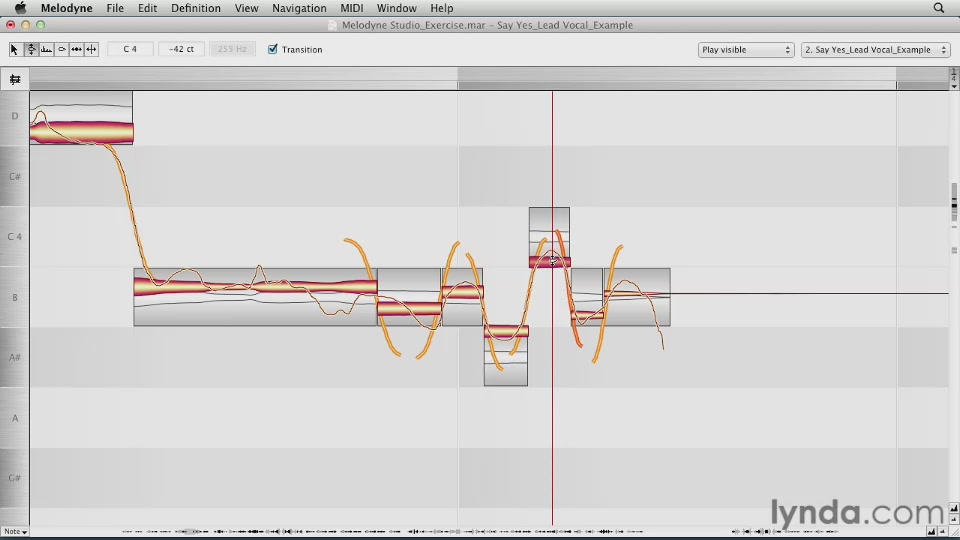Select the long D note blob
This screenshot has height=540, width=960.
pos(81,132)
